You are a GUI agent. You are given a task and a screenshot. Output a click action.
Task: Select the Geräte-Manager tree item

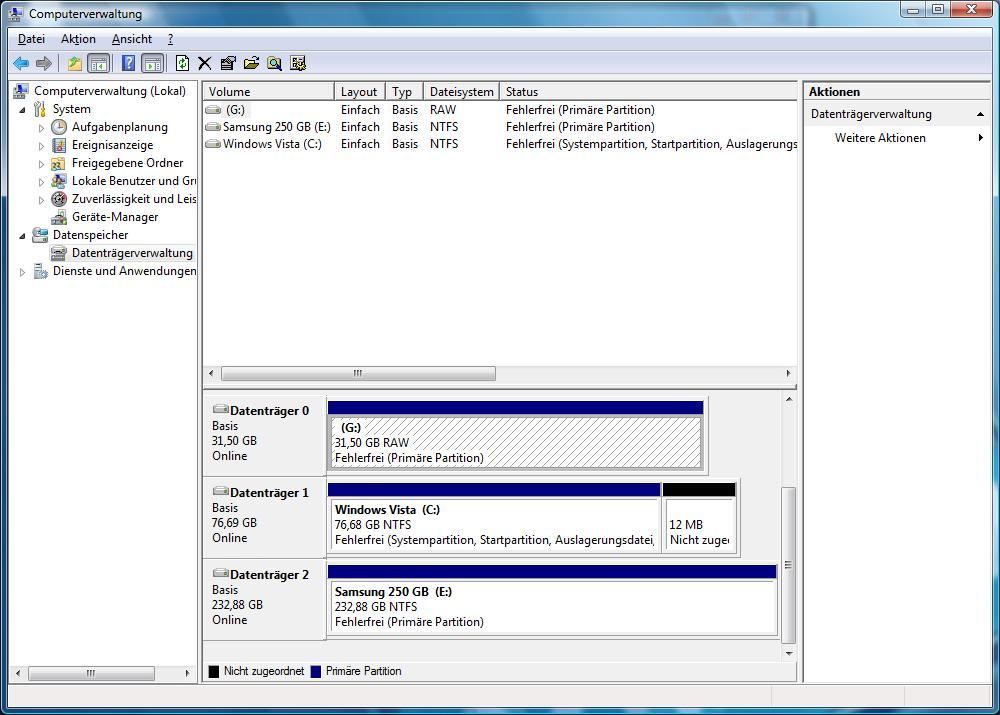(115, 217)
